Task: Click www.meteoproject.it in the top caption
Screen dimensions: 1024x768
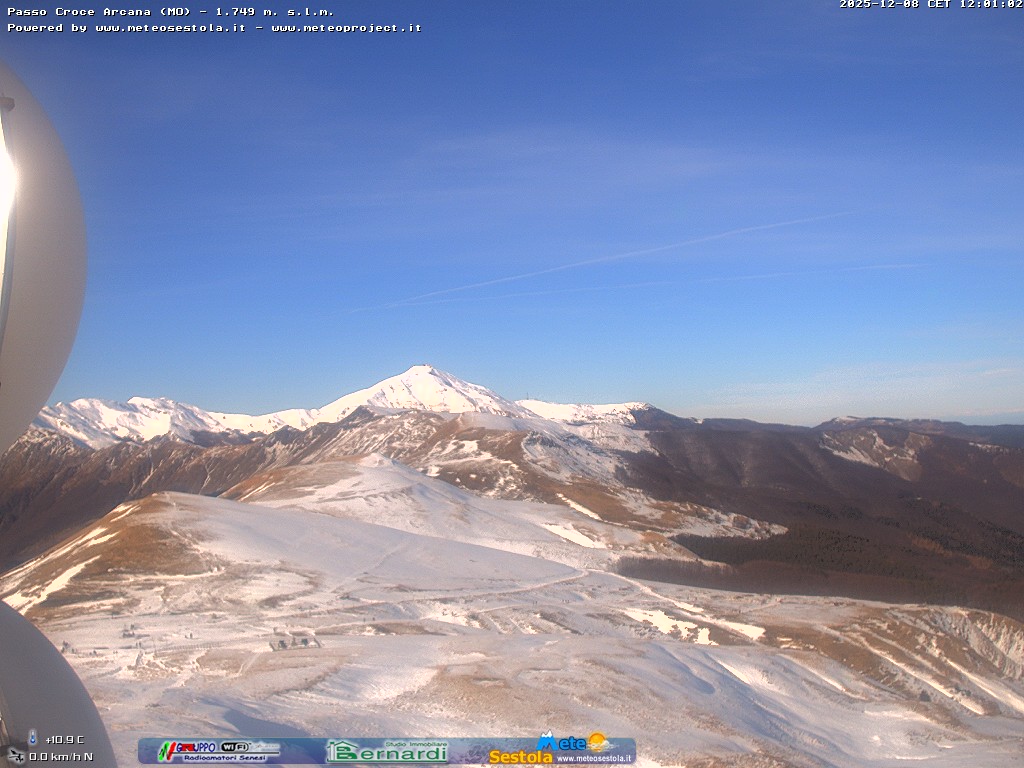Action: coord(346,28)
